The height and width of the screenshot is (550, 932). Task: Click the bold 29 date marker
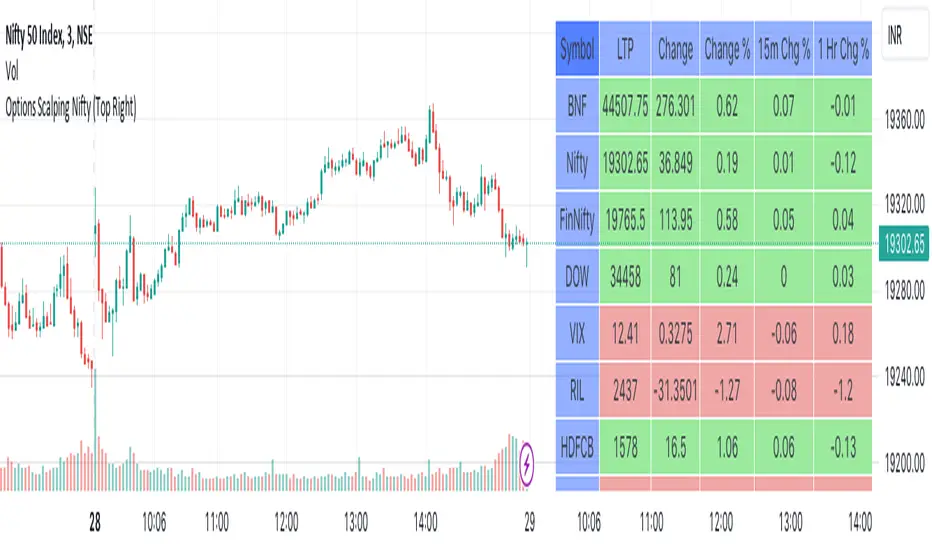(x=530, y=522)
